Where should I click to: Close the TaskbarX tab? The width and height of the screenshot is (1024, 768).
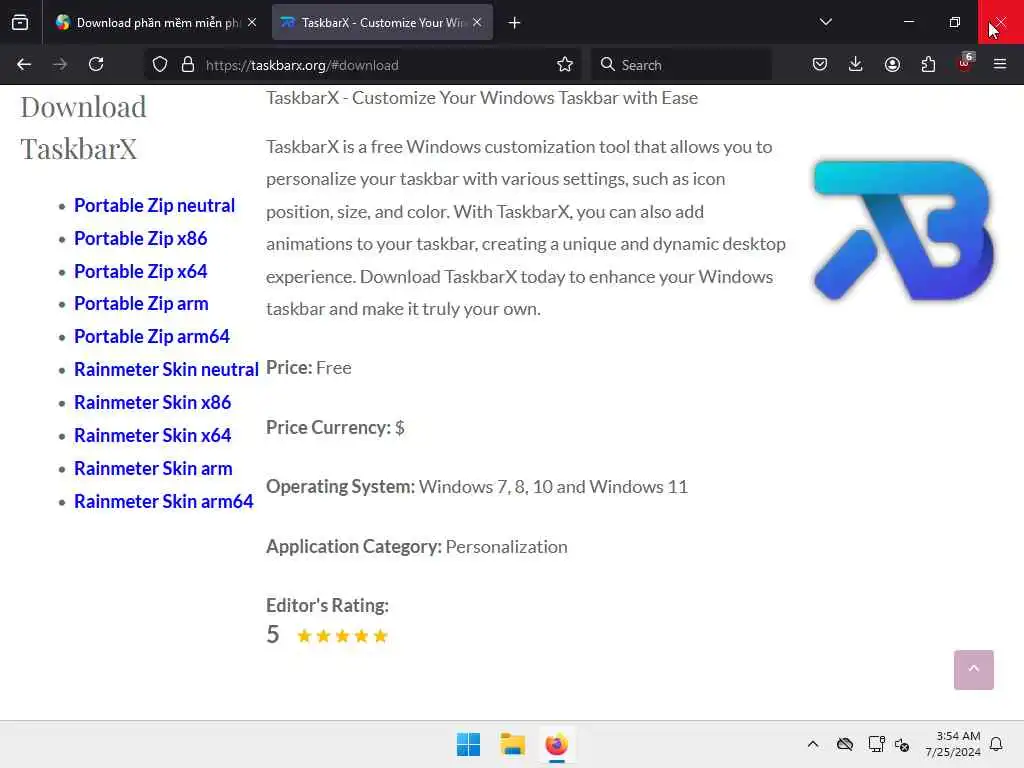(x=477, y=22)
